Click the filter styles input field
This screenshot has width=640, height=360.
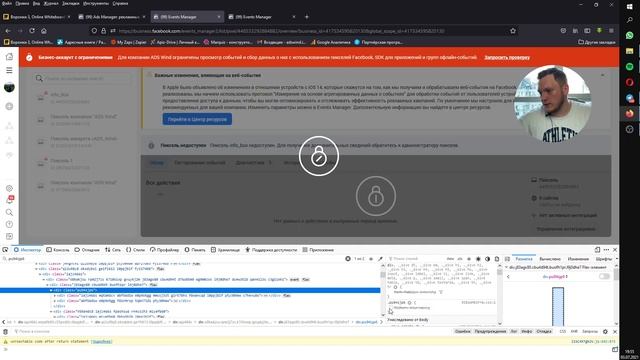point(416,259)
